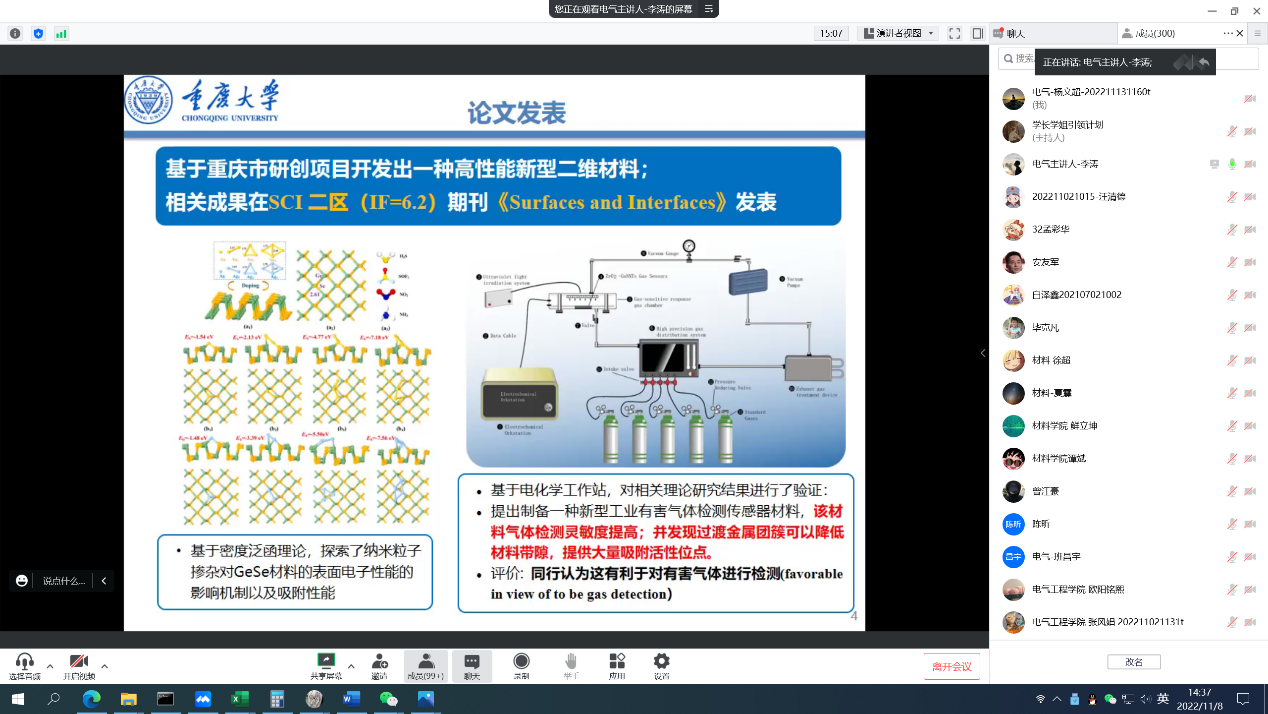The image size is (1268, 714).
Task: Click avatar of 学长学姐引领计划 host
Action: coord(1013,131)
